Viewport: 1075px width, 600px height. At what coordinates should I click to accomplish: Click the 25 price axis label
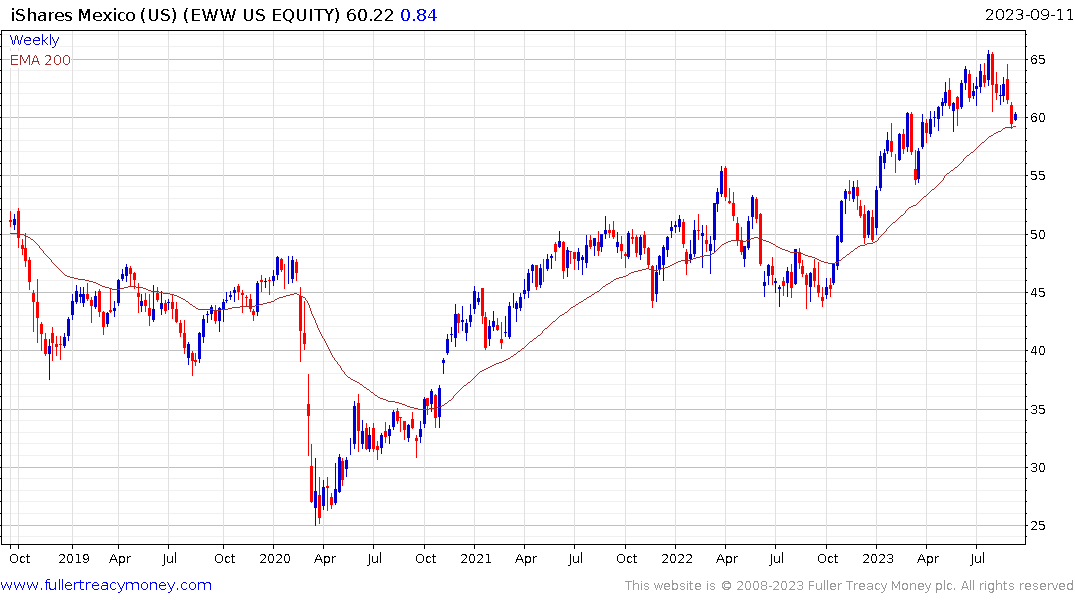point(1037,526)
